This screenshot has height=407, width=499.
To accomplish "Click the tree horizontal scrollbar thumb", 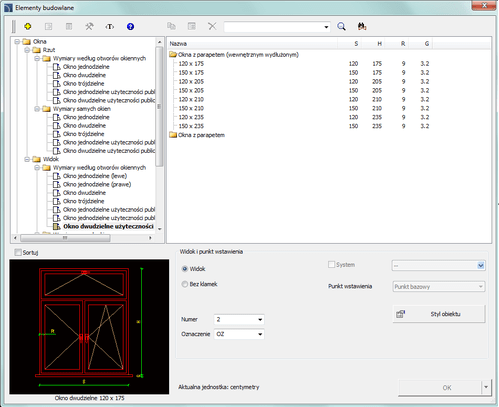I will [65, 238].
